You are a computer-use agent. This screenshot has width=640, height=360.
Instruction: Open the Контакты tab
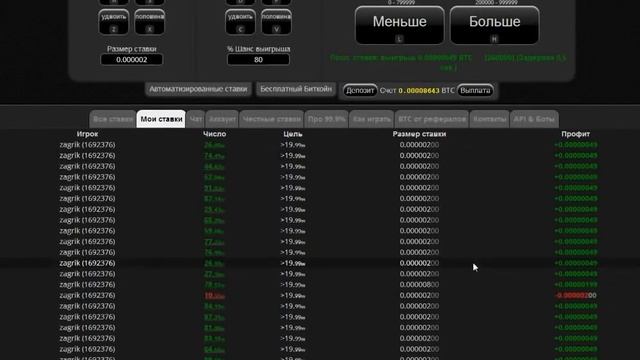[x=489, y=119]
